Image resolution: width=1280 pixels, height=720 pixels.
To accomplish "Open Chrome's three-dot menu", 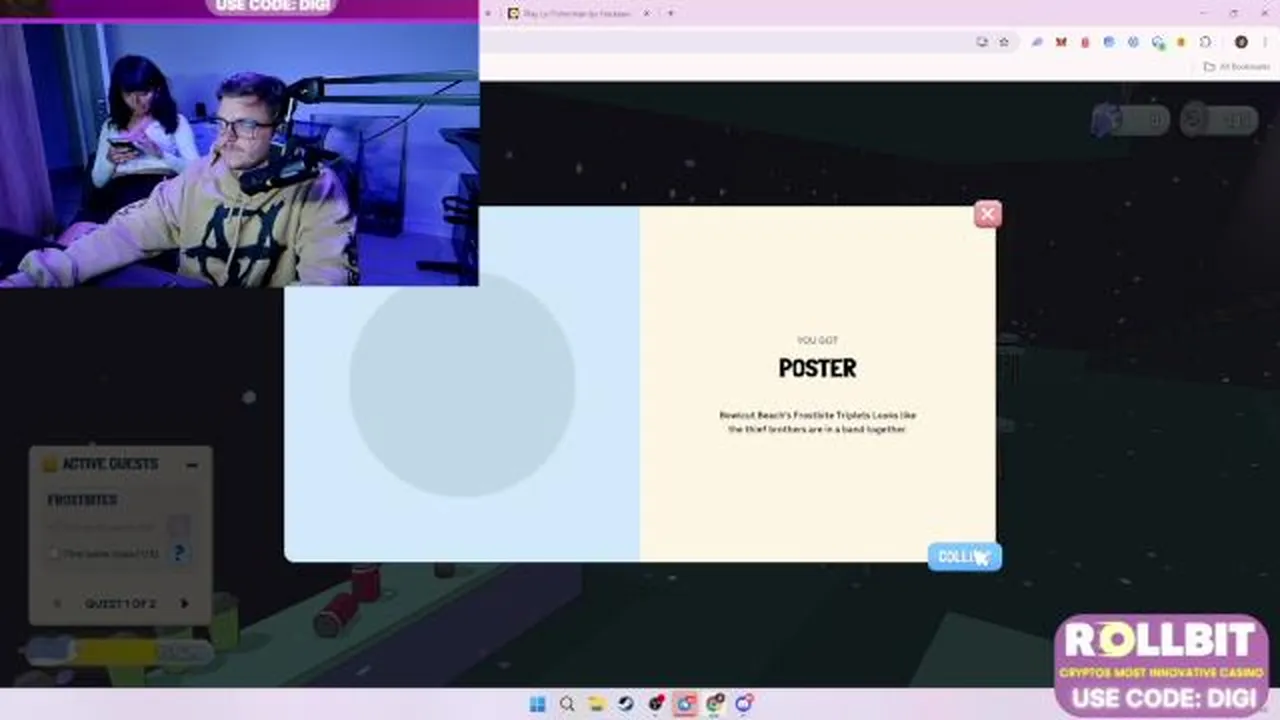I will pos(1264,42).
